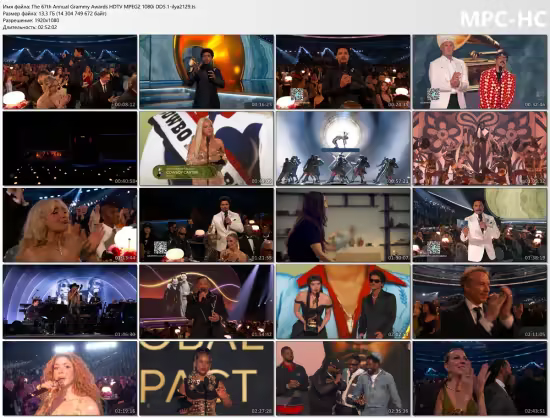The height and width of the screenshot is (418, 550).
Task: Click the 01:23:55 timestamp on the white suit thumbnail
Action: pyautogui.click(x=262, y=258)
